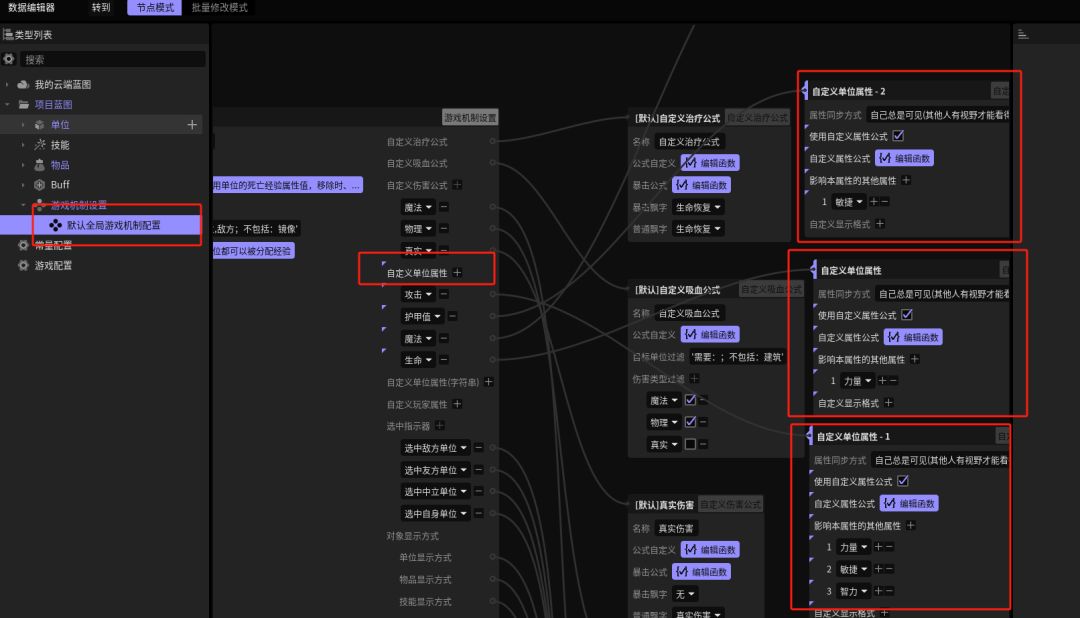Enable the unchecked 真实 damage type checkbox
This screenshot has width=1080, height=618.
pos(690,444)
